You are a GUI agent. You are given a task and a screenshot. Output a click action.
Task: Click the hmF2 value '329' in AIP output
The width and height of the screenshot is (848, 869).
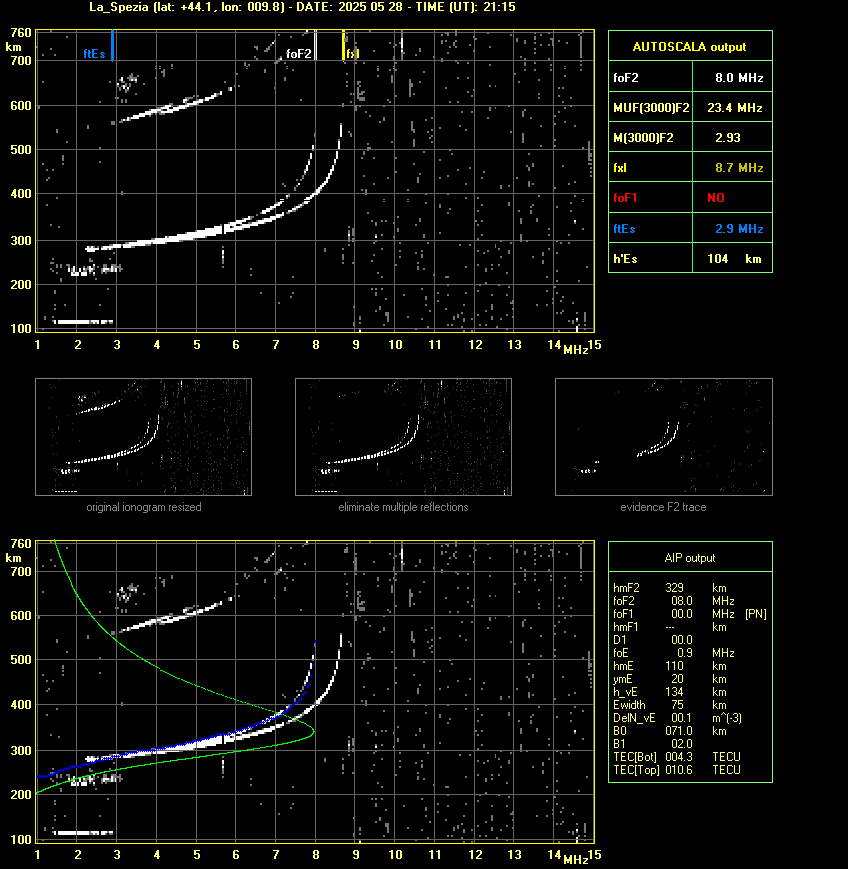(674, 587)
